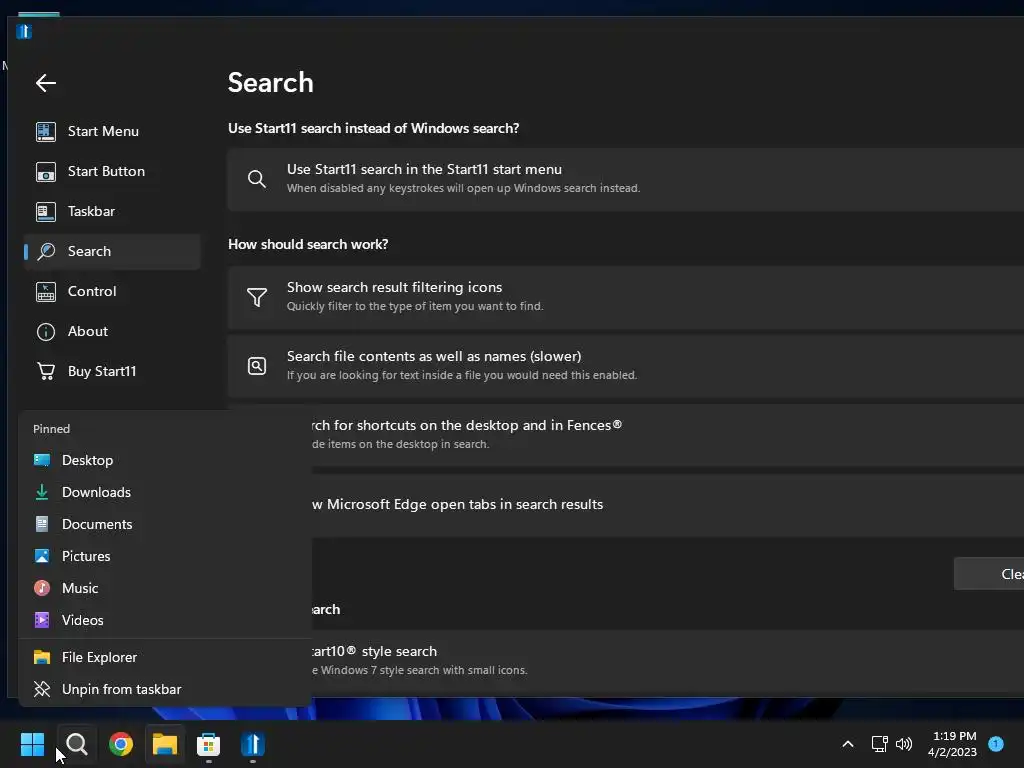Viewport: 1024px width, 768px height.
Task: Click the Start11 window title icon
Action: [x=24, y=31]
